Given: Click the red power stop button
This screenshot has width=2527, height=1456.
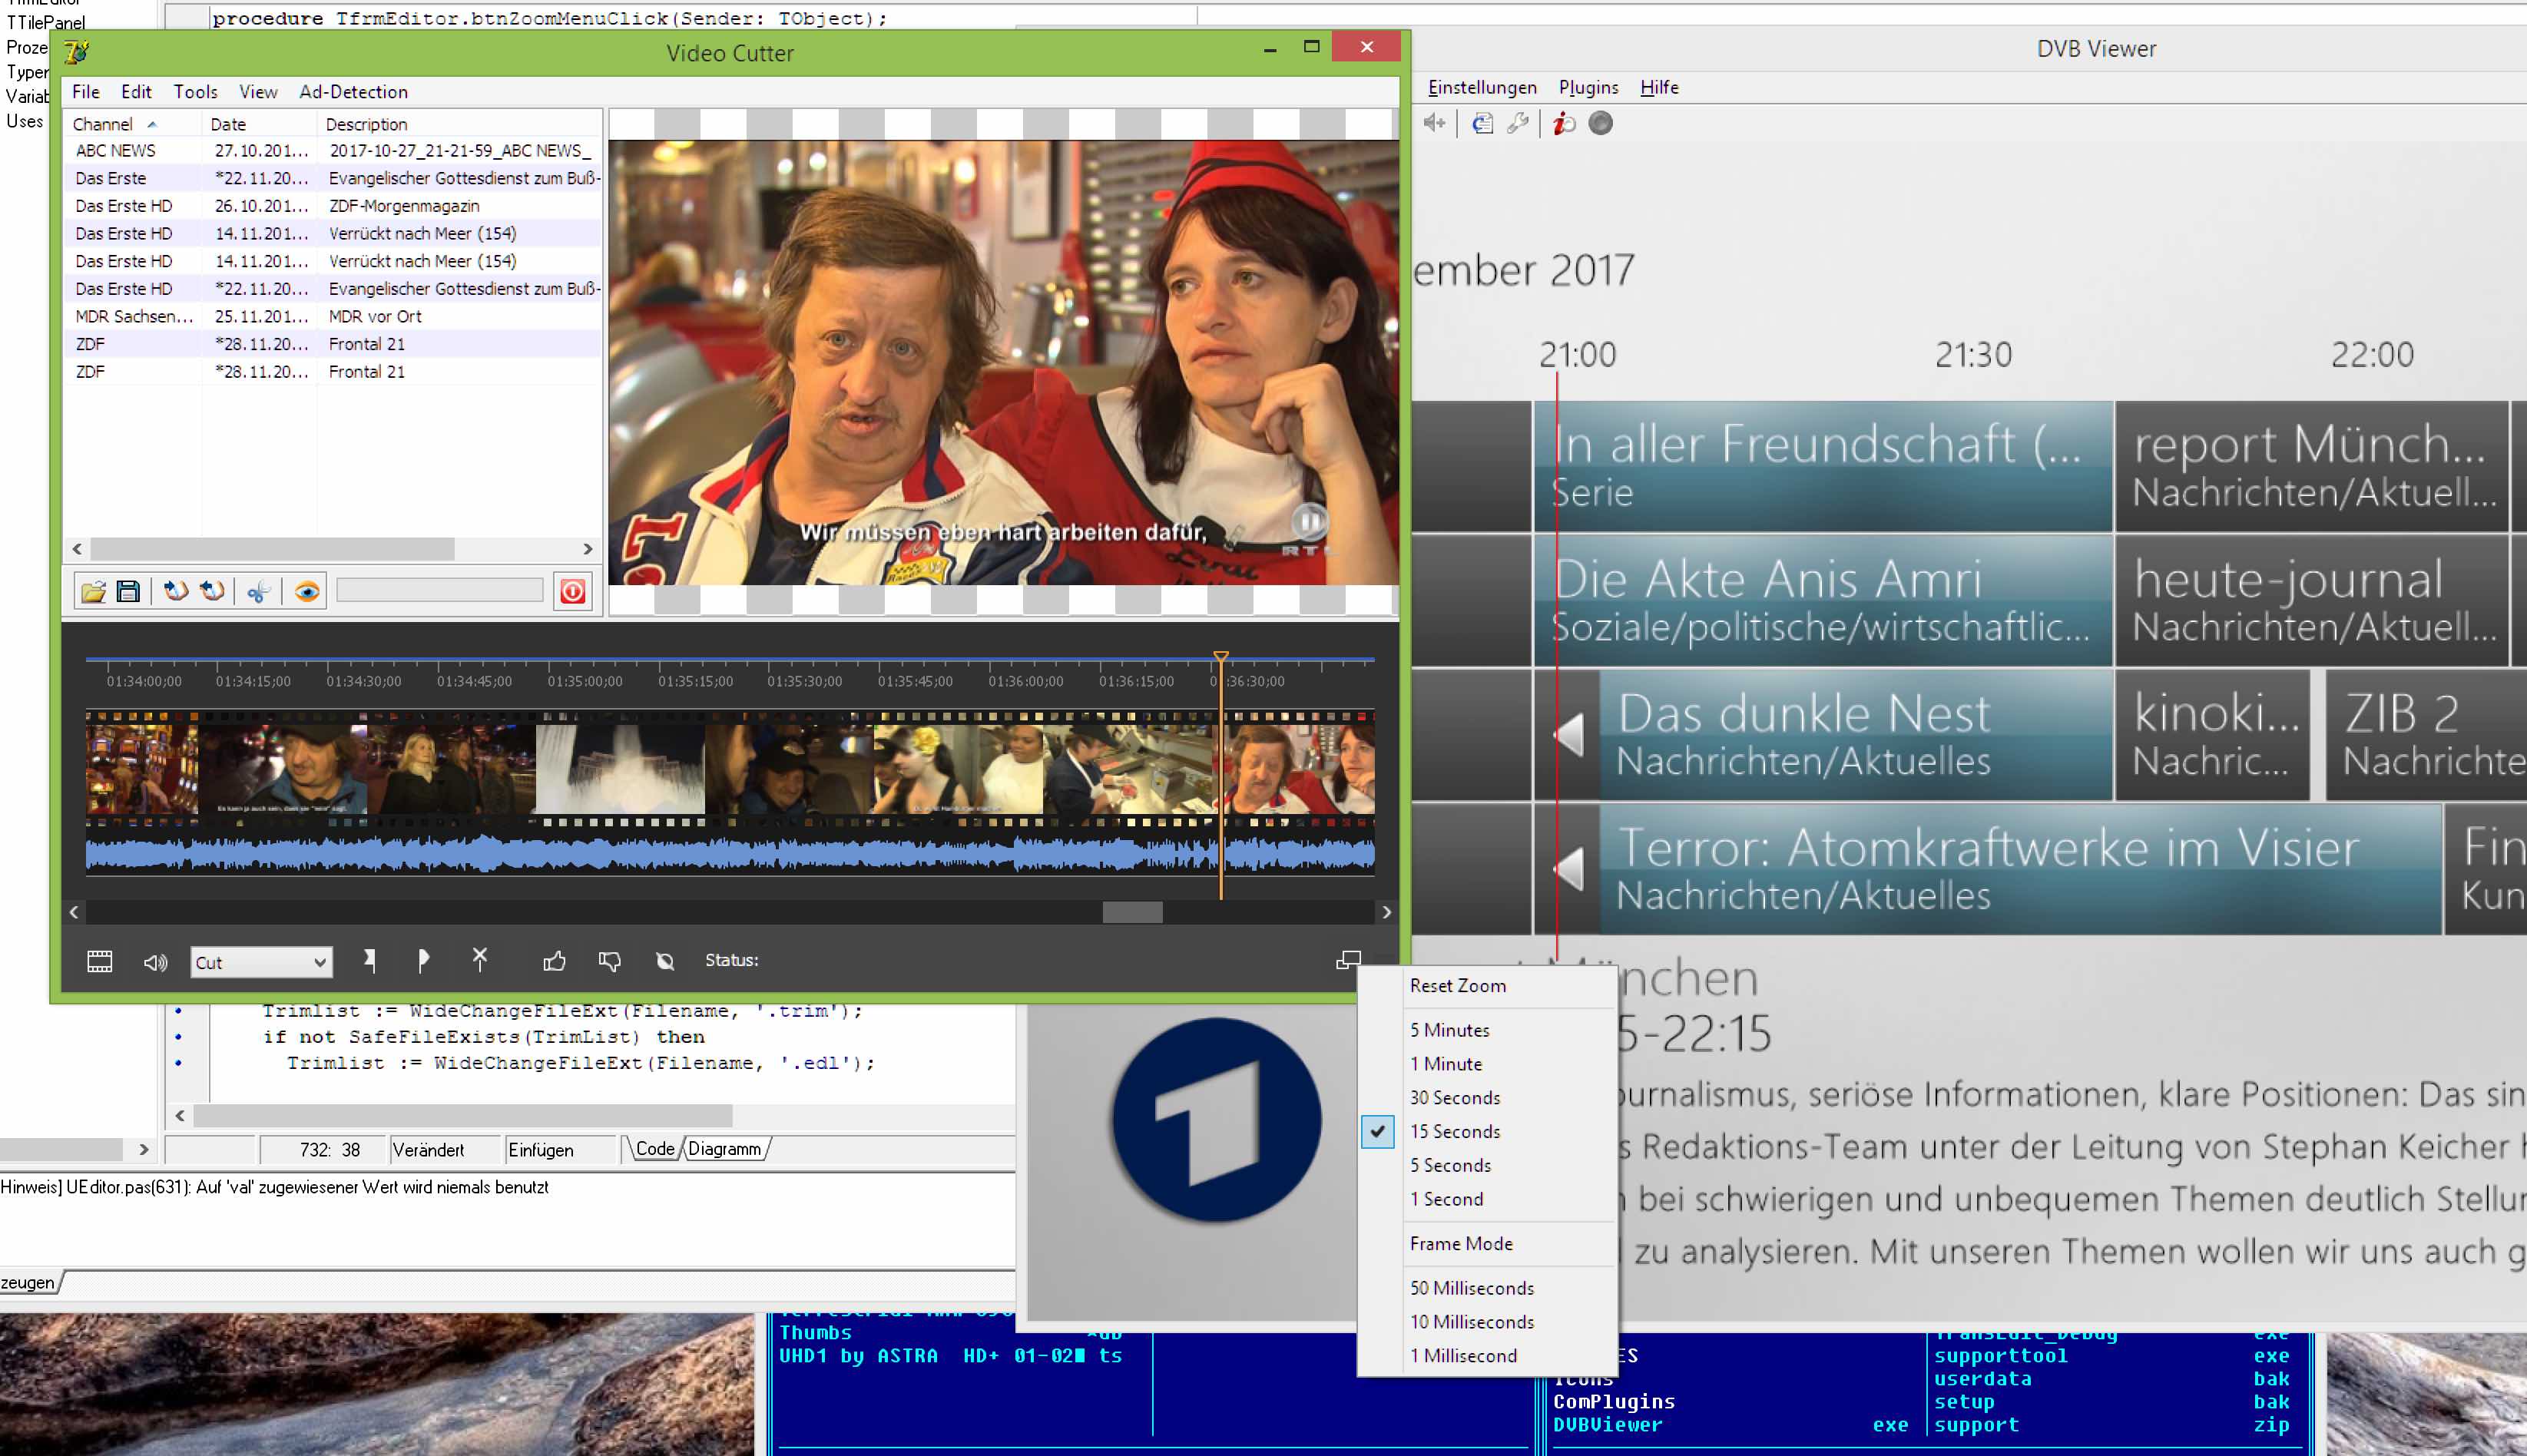Looking at the screenshot, I should [x=573, y=592].
